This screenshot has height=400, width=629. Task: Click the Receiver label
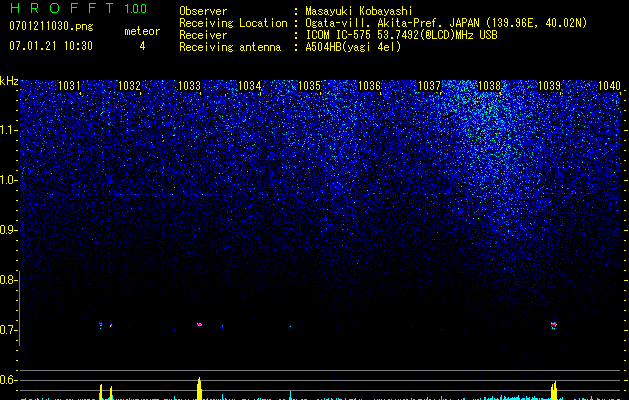(203, 35)
